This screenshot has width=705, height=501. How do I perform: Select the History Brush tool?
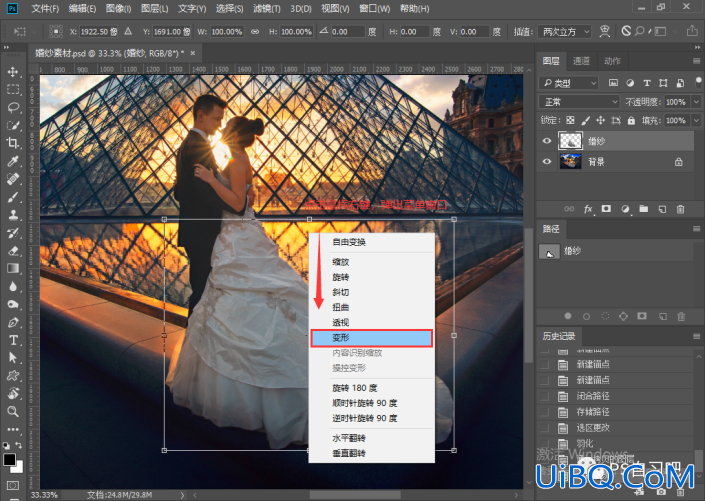pos(13,233)
